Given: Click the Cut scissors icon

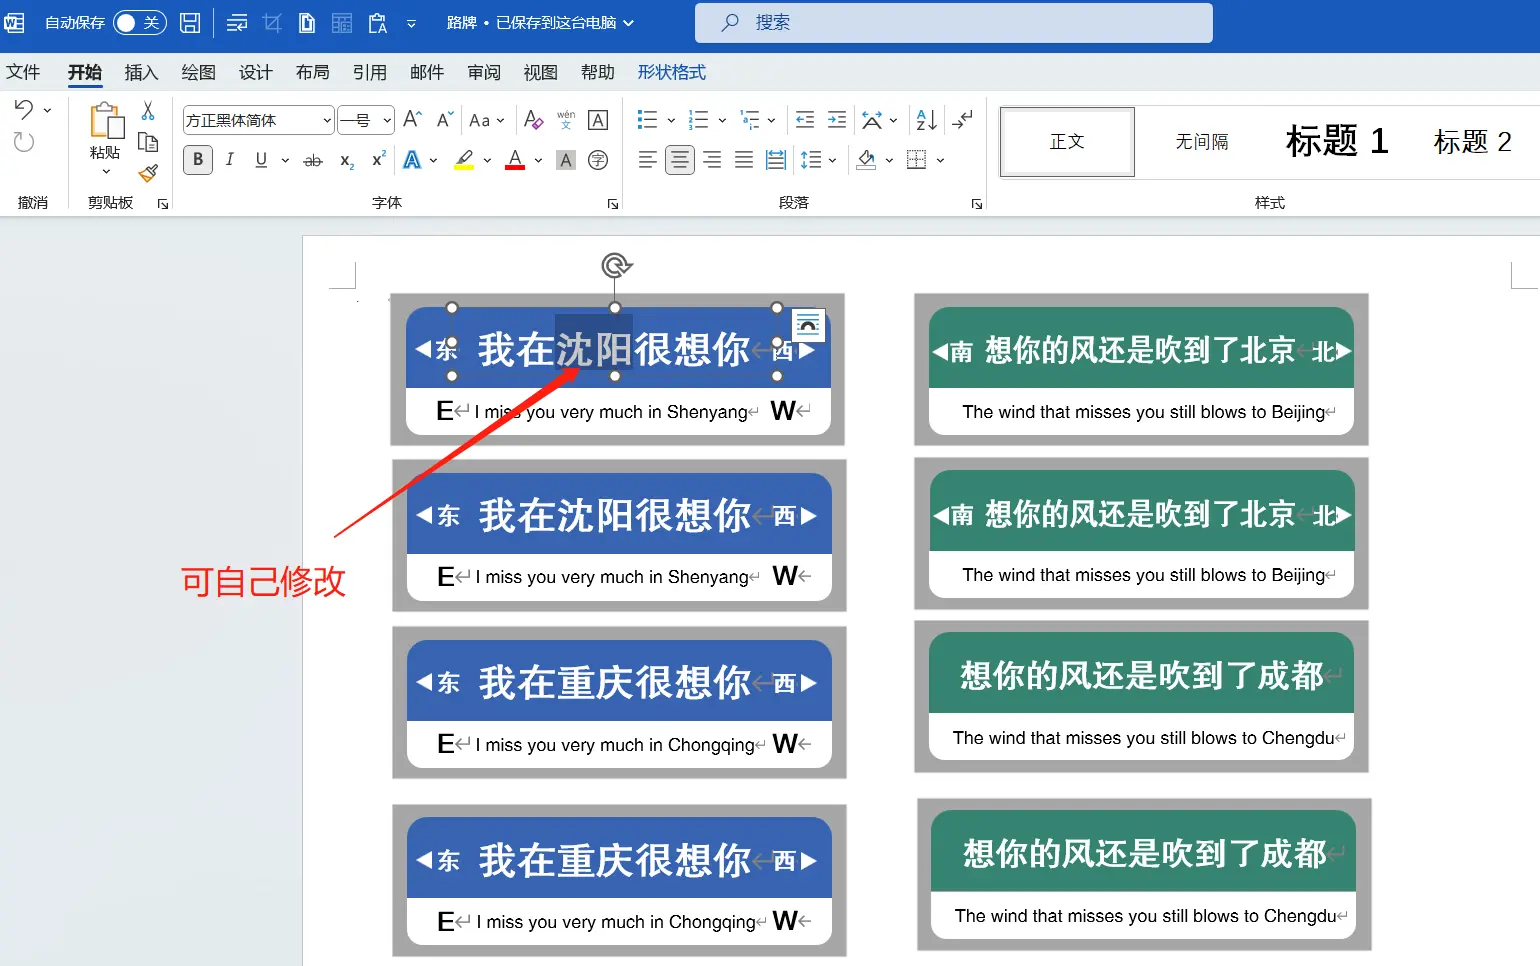Looking at the screenshot, I should [148, 111].
